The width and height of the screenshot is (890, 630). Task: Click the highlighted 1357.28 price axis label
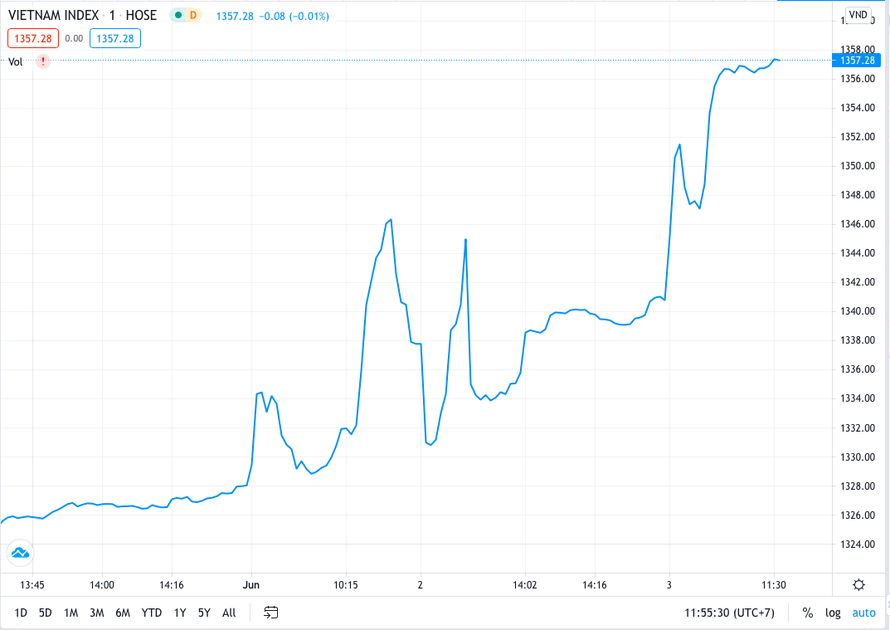(858, 61)
